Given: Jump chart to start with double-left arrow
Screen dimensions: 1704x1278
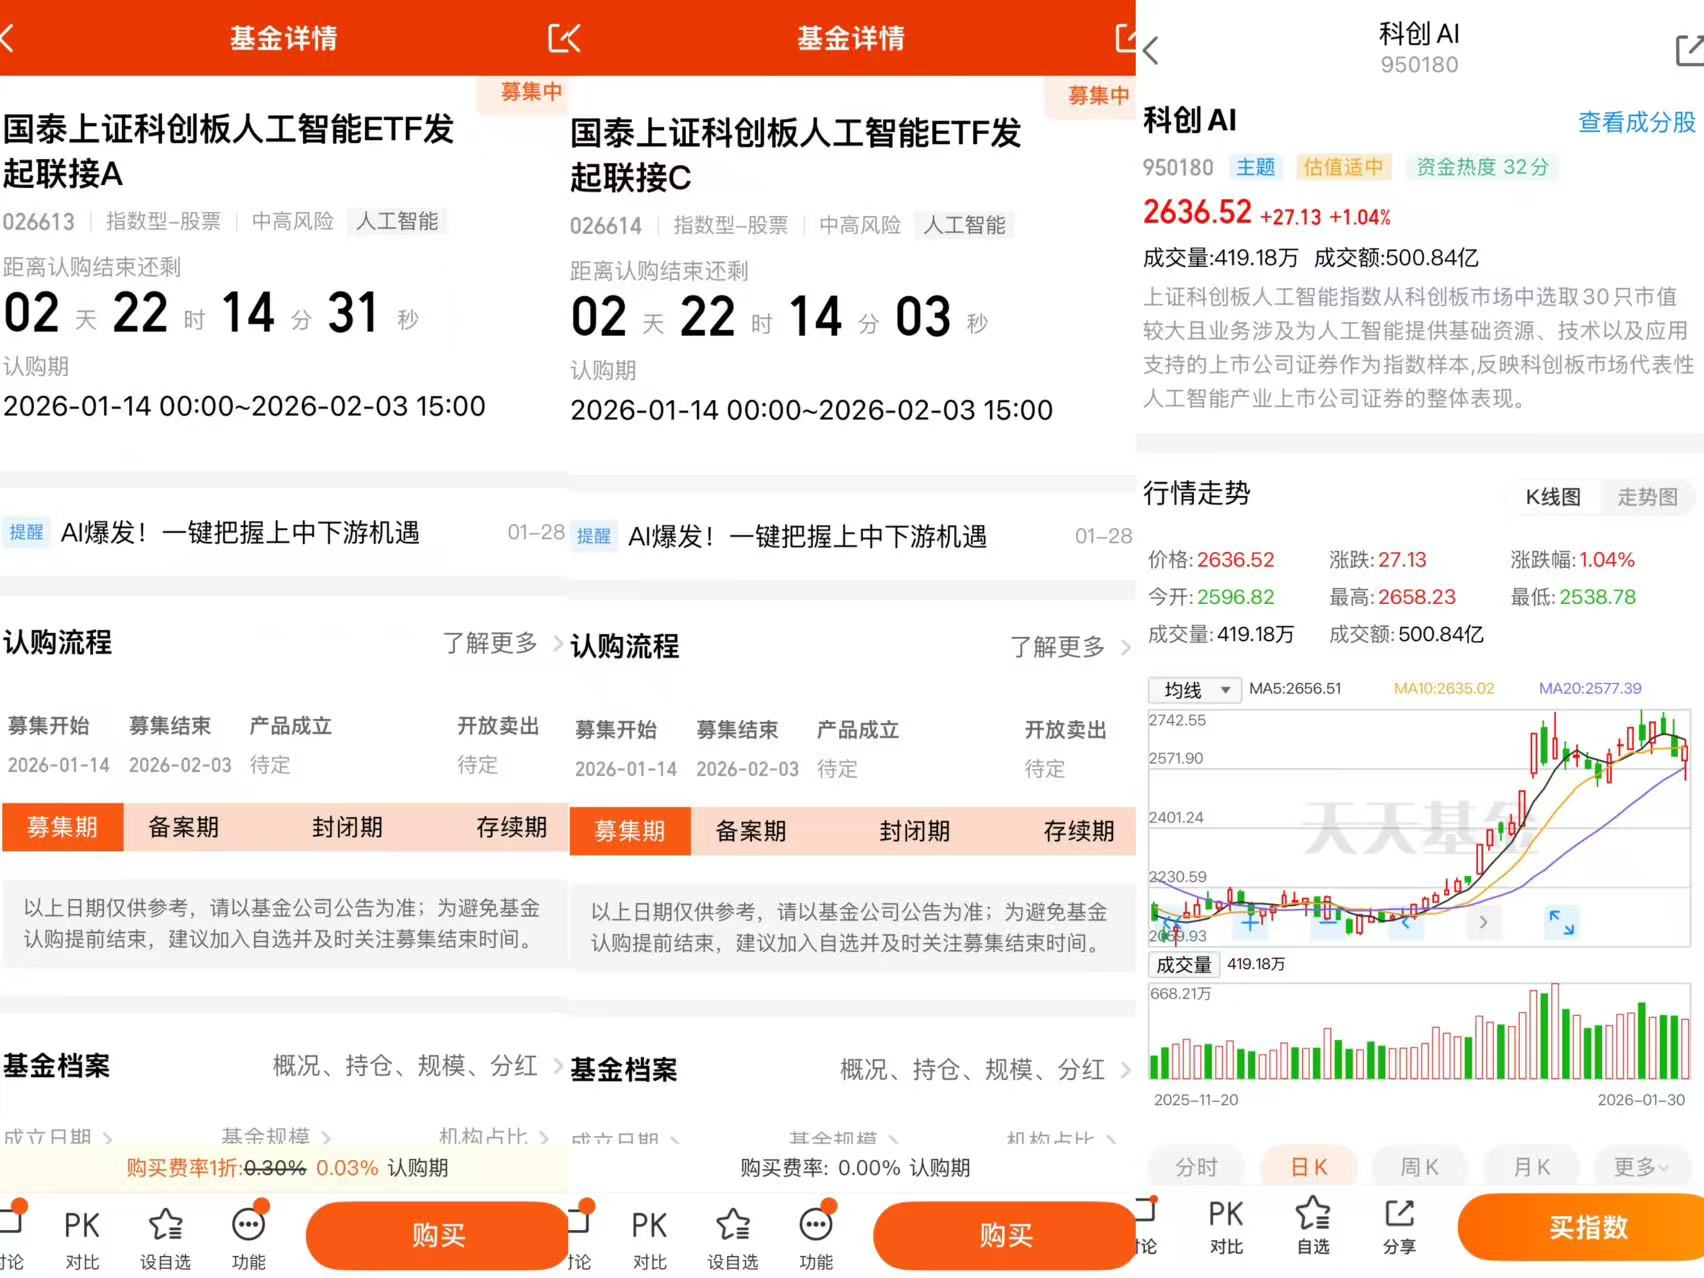Looking at the screenshot, I should [1172, 922].
